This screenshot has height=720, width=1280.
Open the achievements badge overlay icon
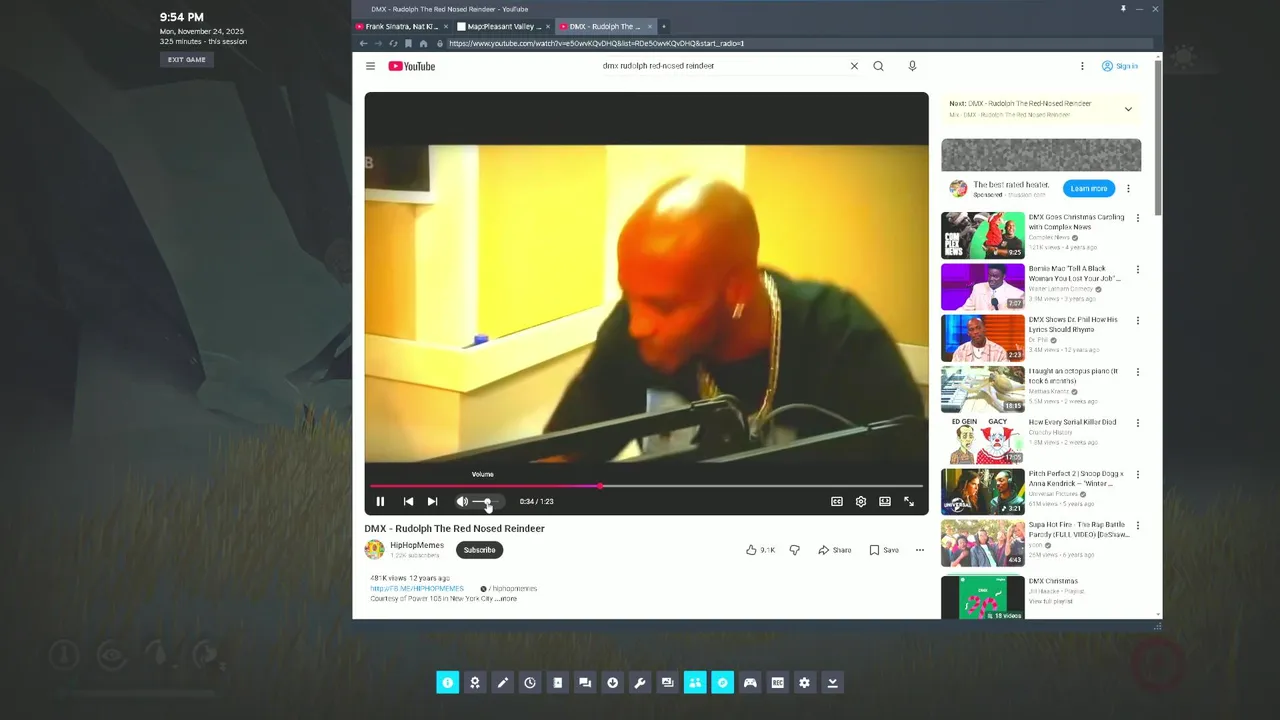pyautogui.click(x=475, y=683)
